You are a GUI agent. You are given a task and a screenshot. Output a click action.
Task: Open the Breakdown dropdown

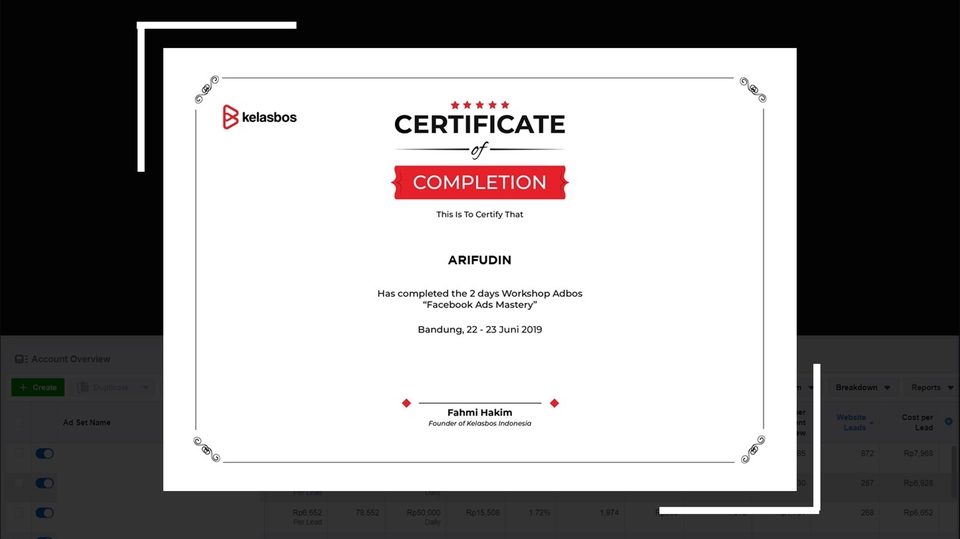tap(863, 387)
